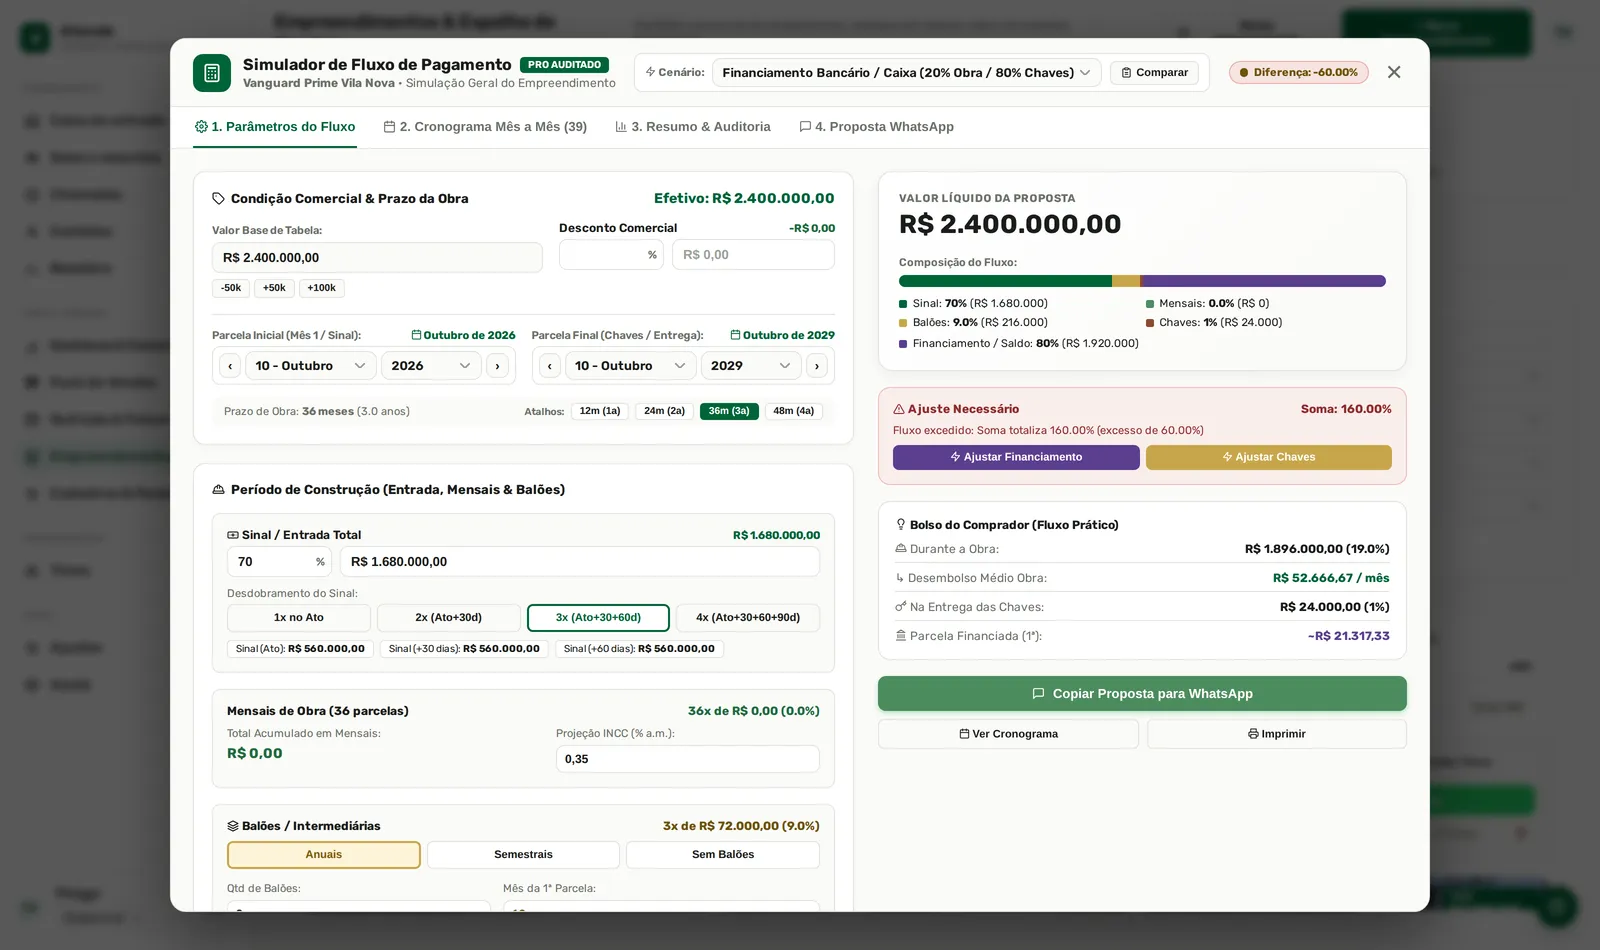This screenshot has height=950, width=1600.
Task: Click the Sinal percentage field with 70
Action: pyautogui.click(x=280, y=562)
